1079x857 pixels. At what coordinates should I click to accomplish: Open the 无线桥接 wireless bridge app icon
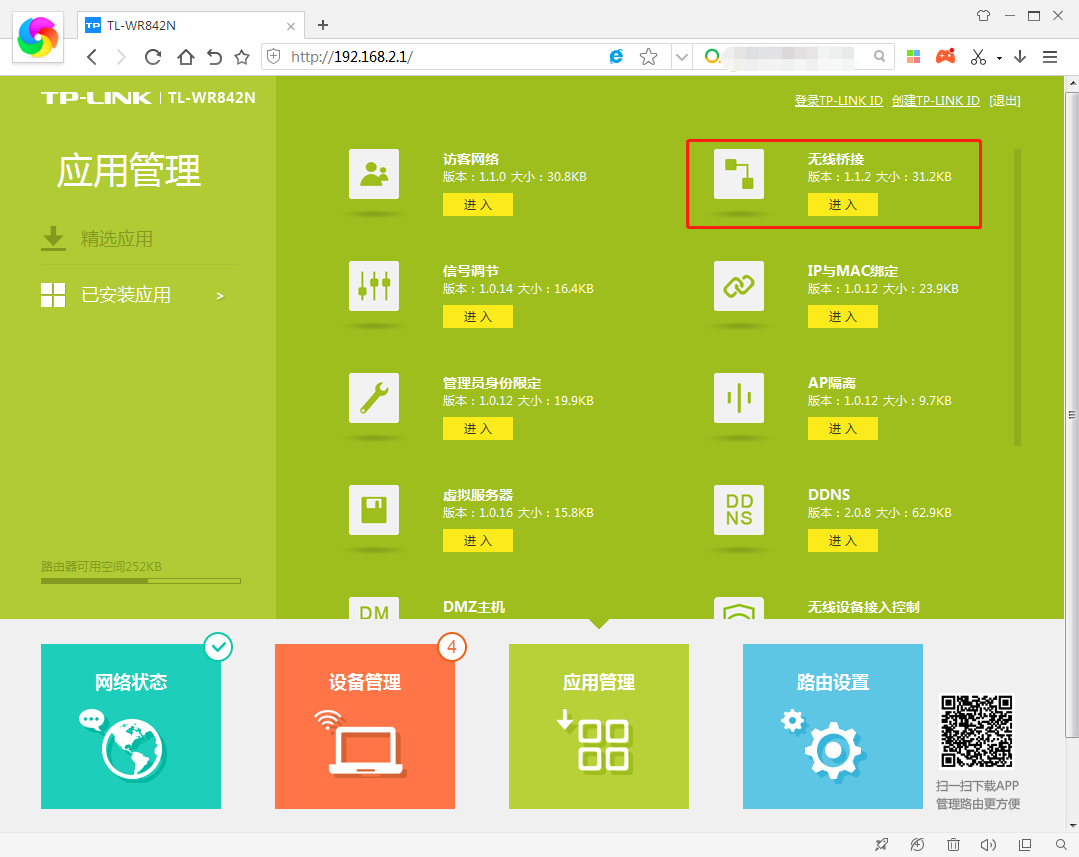tap(738, 174)
